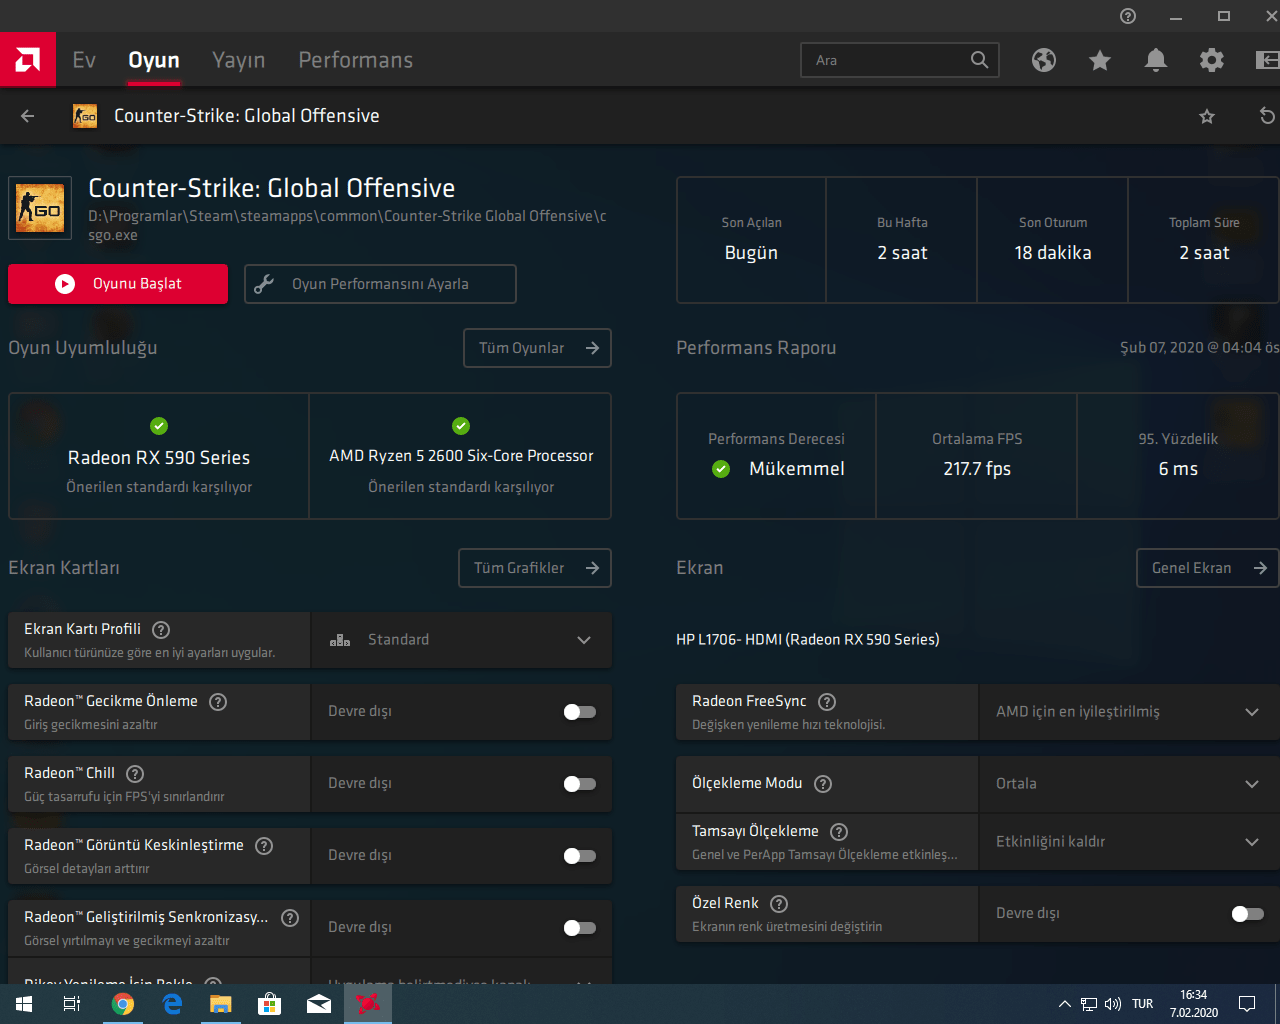Click Oyunu Başlat button

(x=118, y=284)
